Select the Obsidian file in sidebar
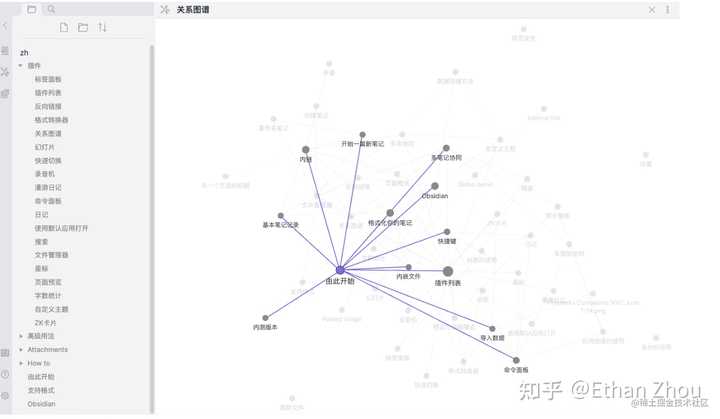The width and height of the screenshot is (720, 419). click(42, 404)
